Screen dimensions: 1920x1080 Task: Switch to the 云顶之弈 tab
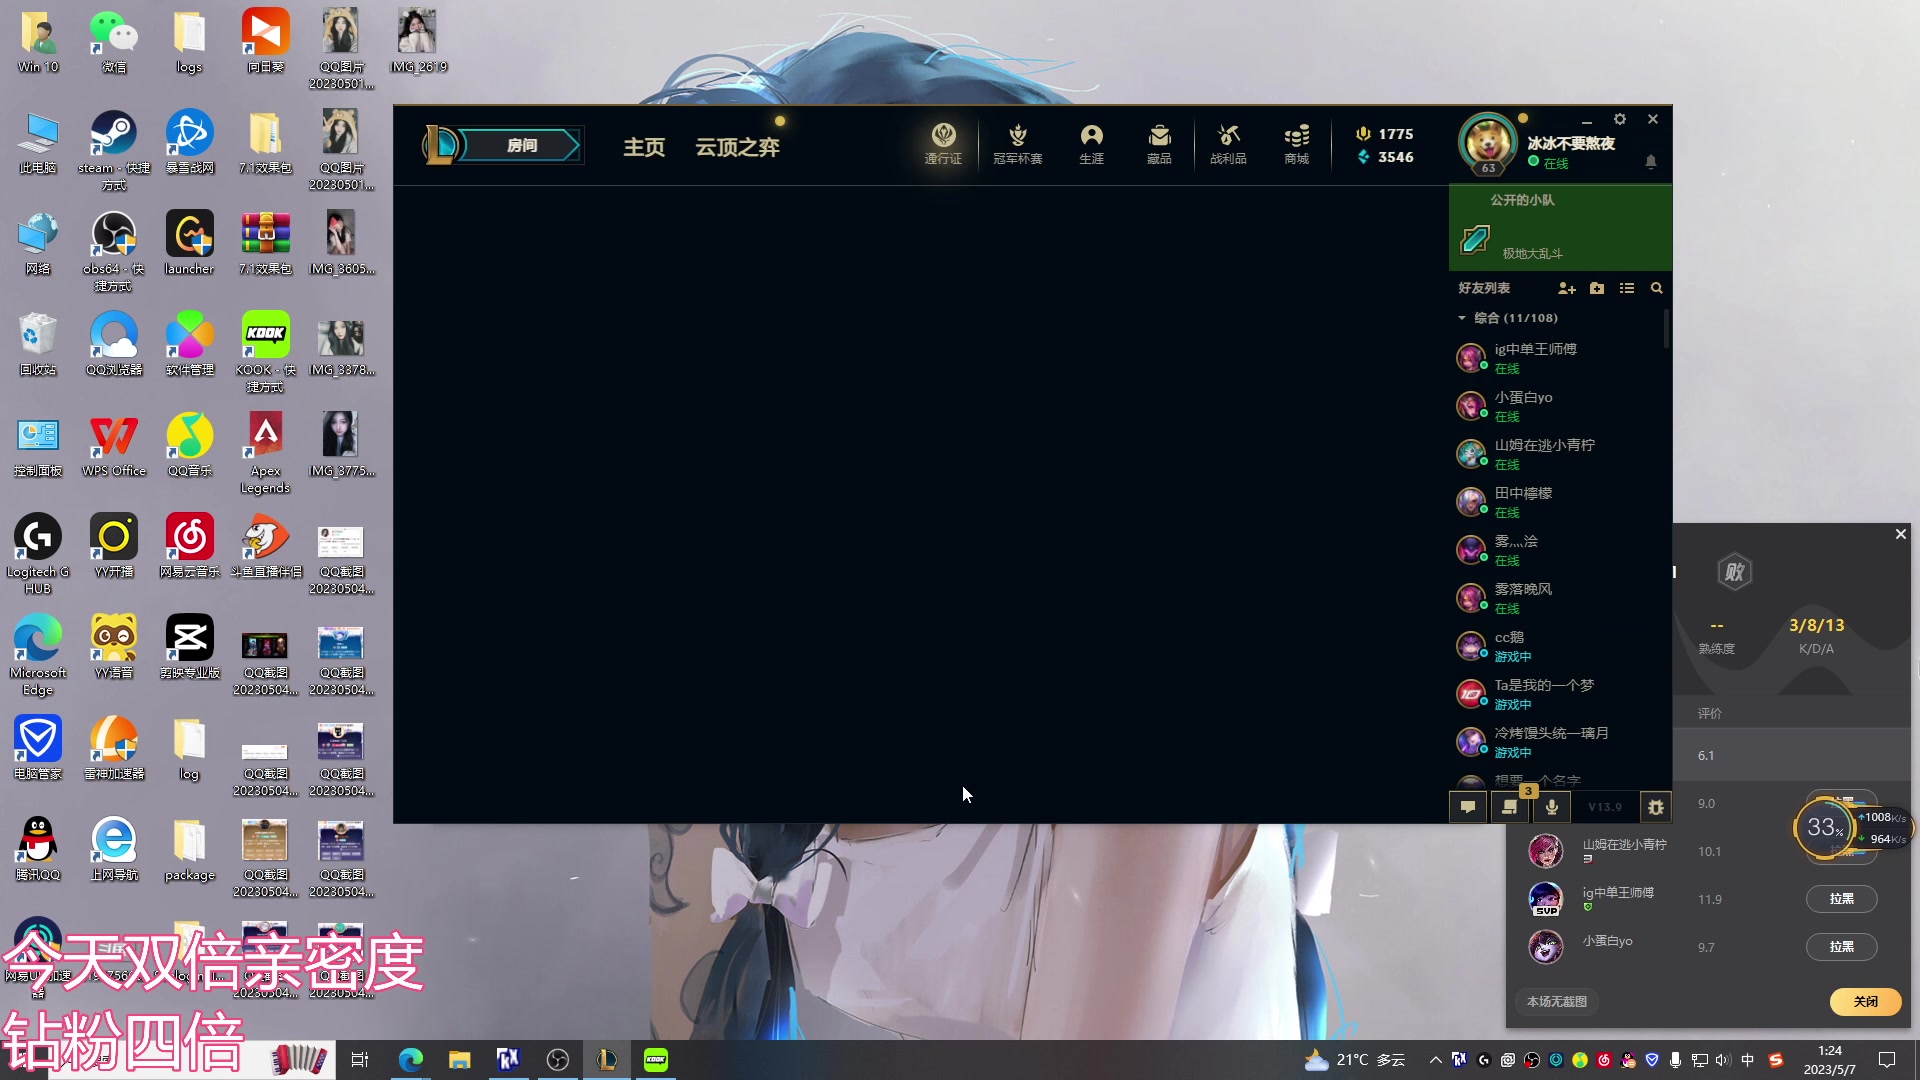[x=738, y=147]
